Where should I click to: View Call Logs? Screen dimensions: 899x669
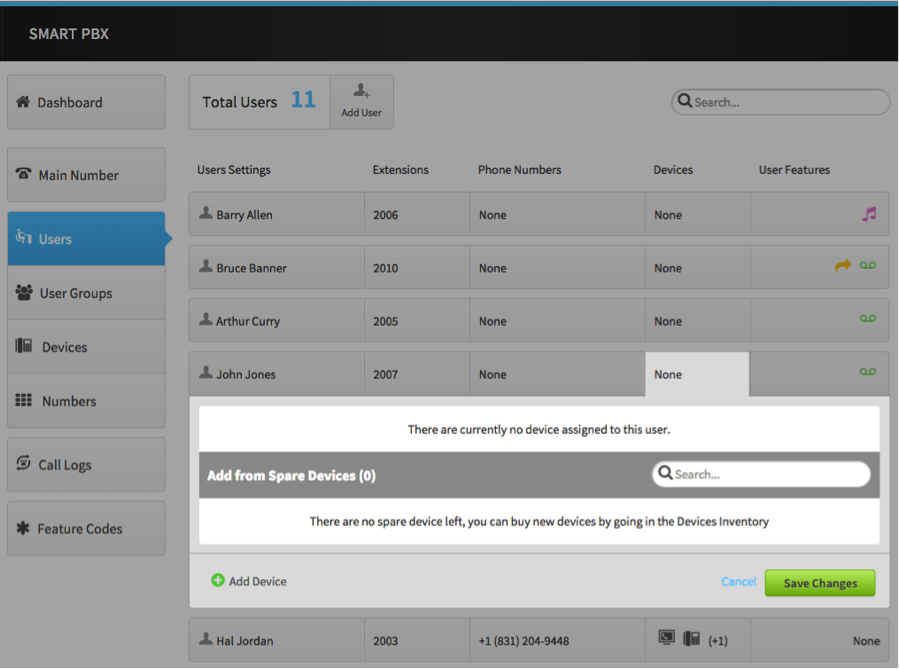86,464
